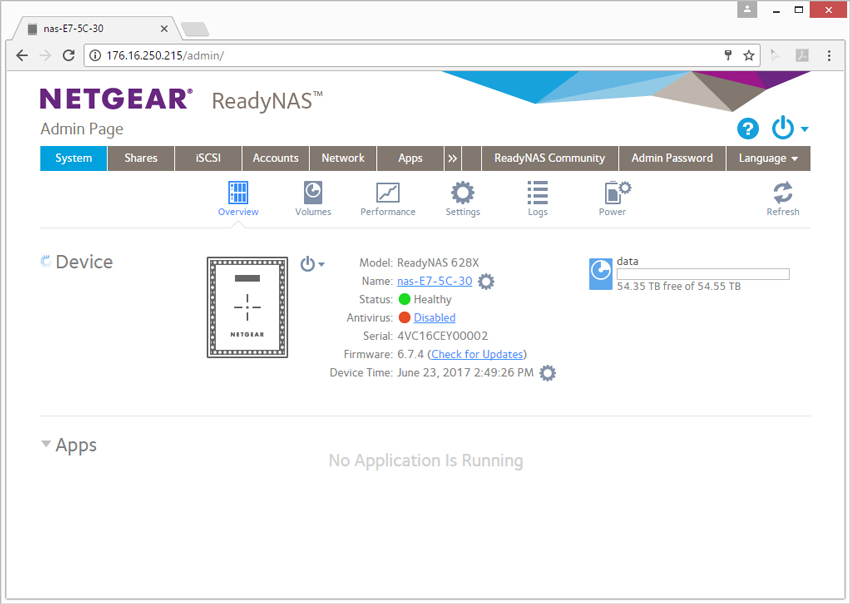The image size is (850, 604).
Task: Click the header power button icon
Action: point(783,128)
